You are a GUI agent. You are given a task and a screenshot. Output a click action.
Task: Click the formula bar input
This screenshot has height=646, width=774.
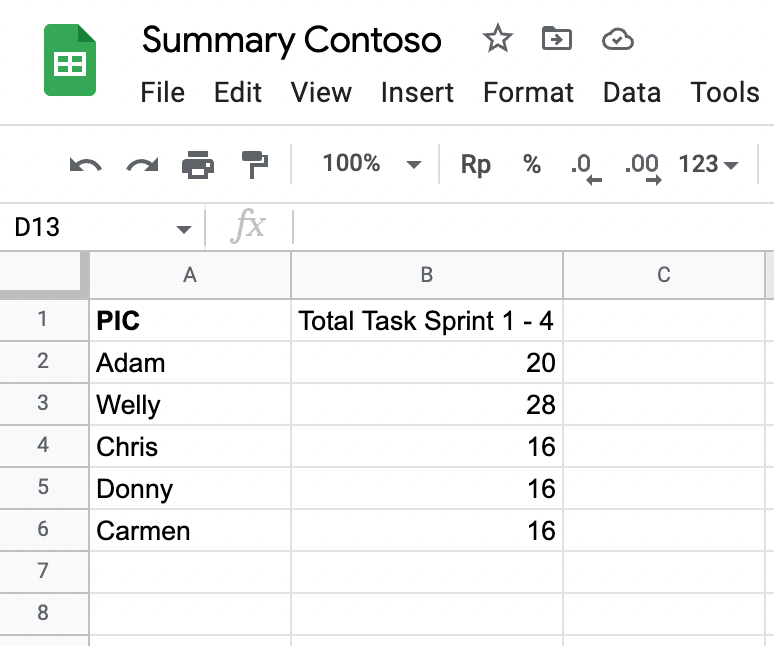(530, 228)
